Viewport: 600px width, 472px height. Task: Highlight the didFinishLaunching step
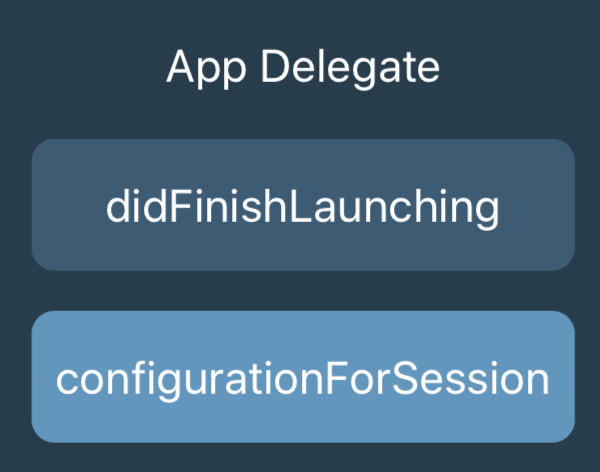point(303,205)
